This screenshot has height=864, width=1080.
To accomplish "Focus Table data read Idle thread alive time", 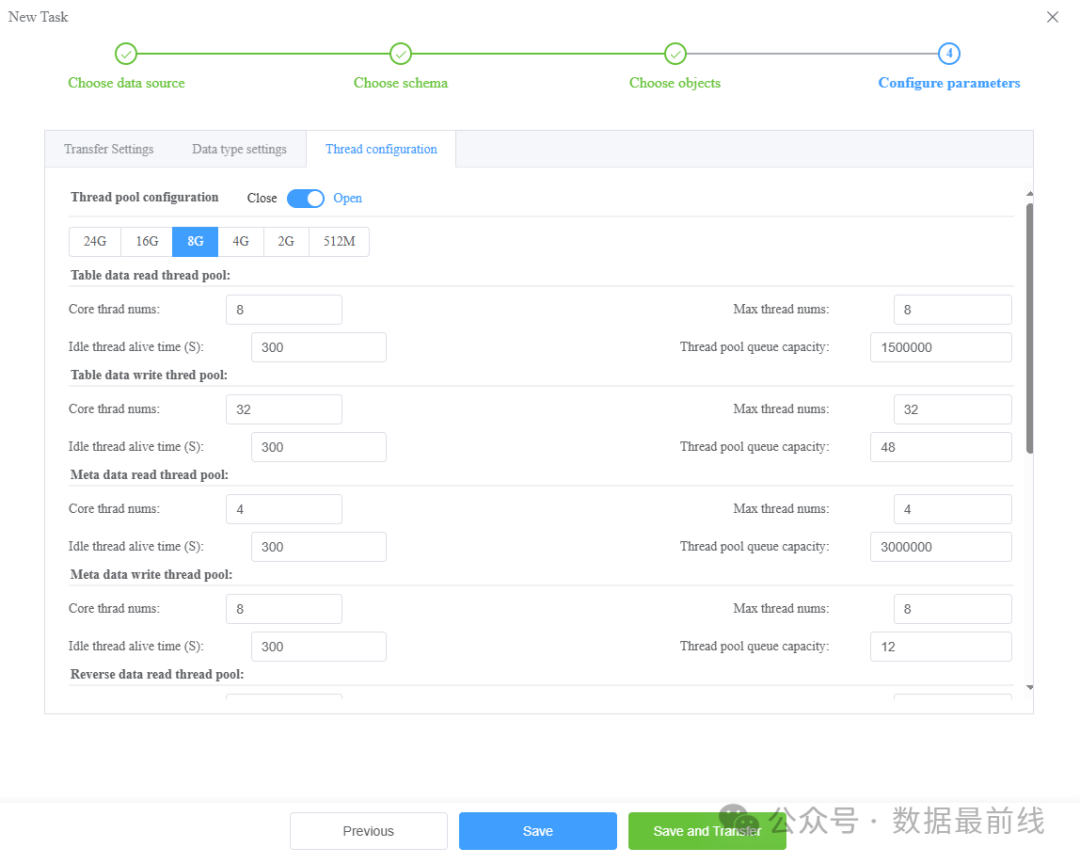I will coord(318,347).
